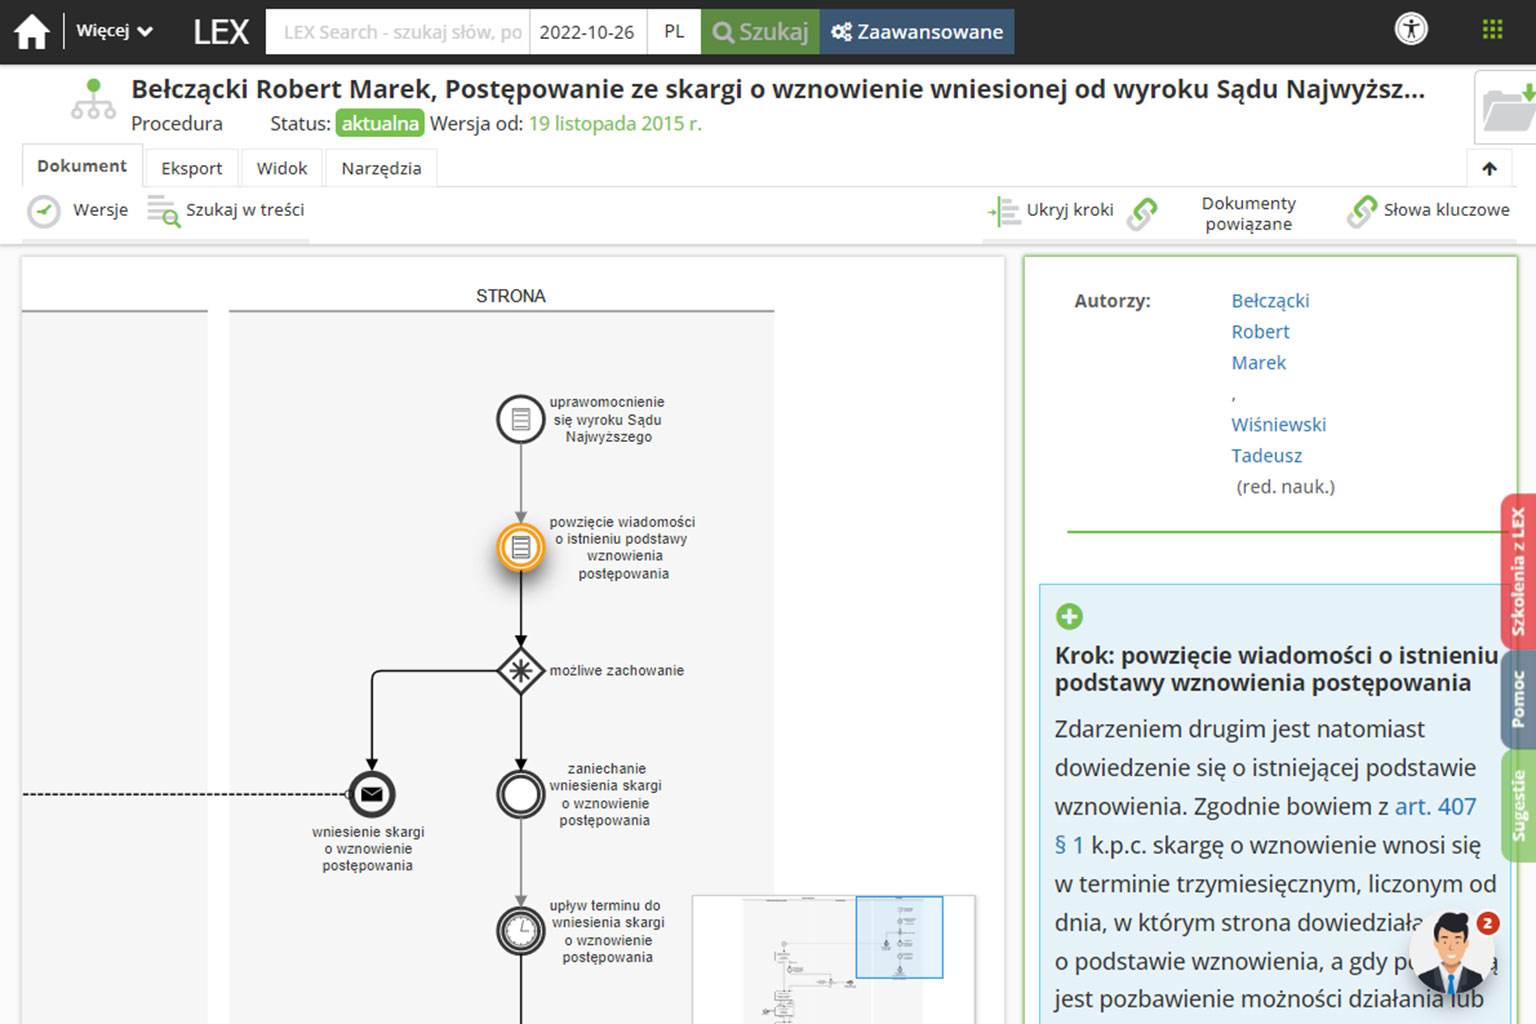The width and height of the screenshot is (1536, 1024).
Task: Click the clock timer 'upływ terminu' node
Action: pos(520,931)
